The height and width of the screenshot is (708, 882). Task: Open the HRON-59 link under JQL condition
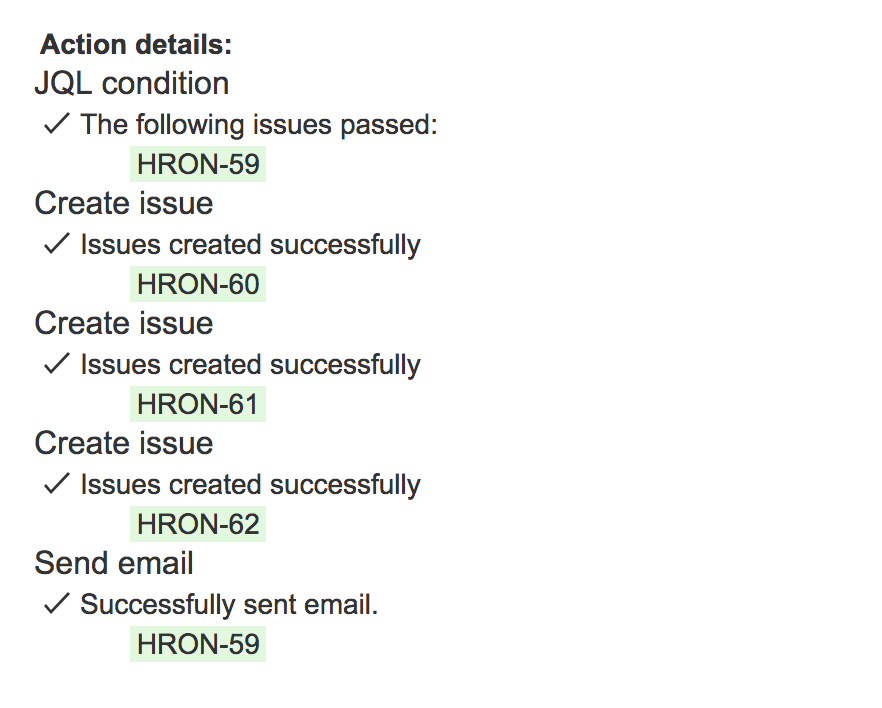[x=198, y=164]
